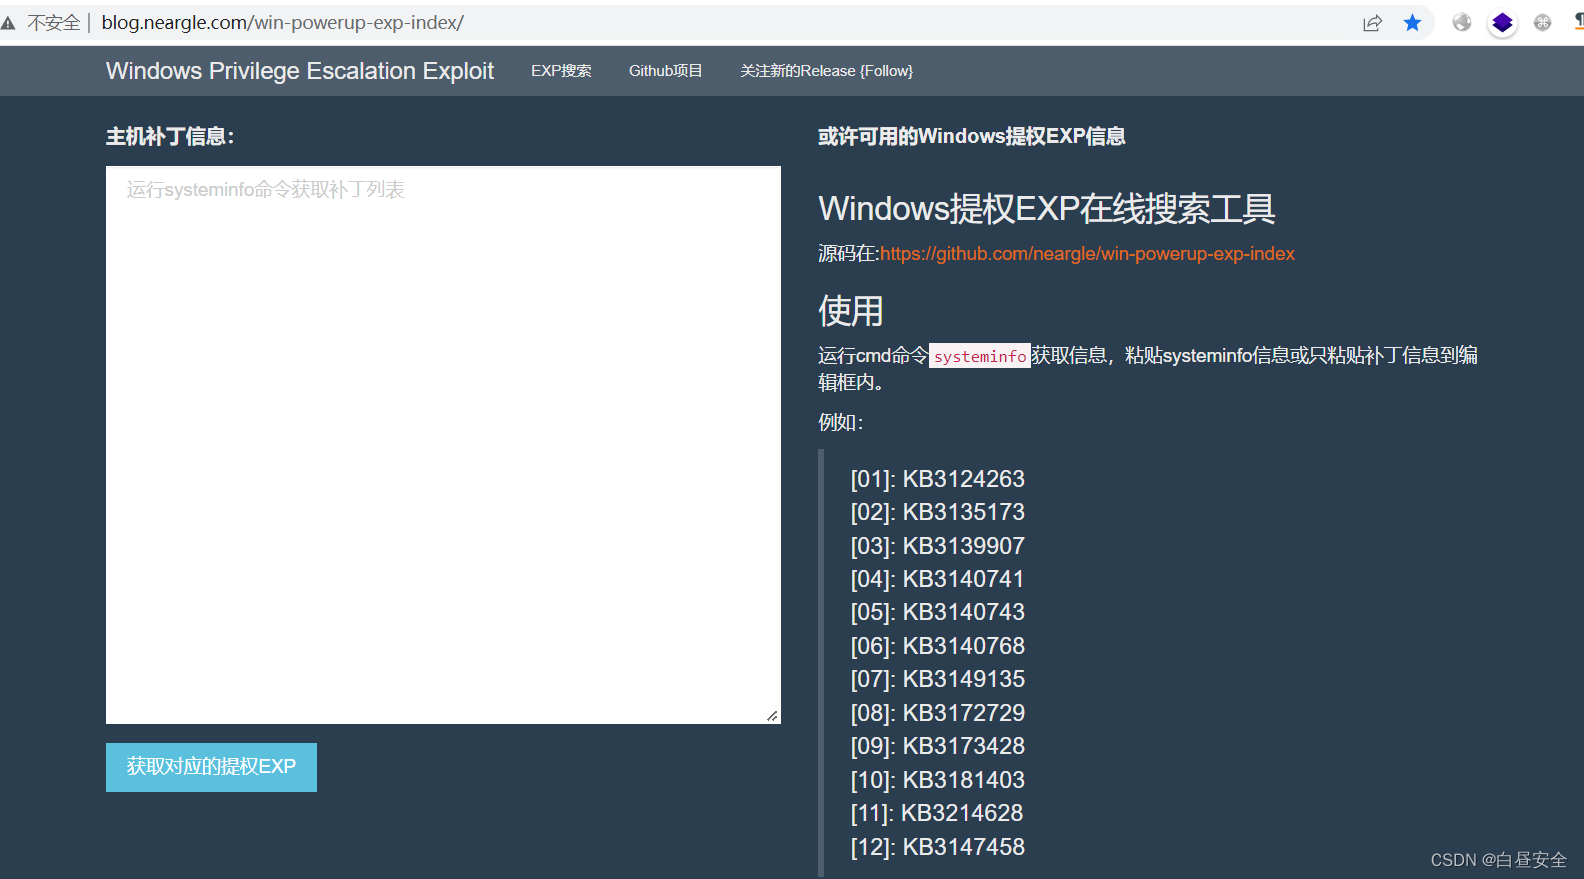Open the 关注新的Release {Follow} navigation item
This screenshot has height=879, width=1584.
point(826,71)
